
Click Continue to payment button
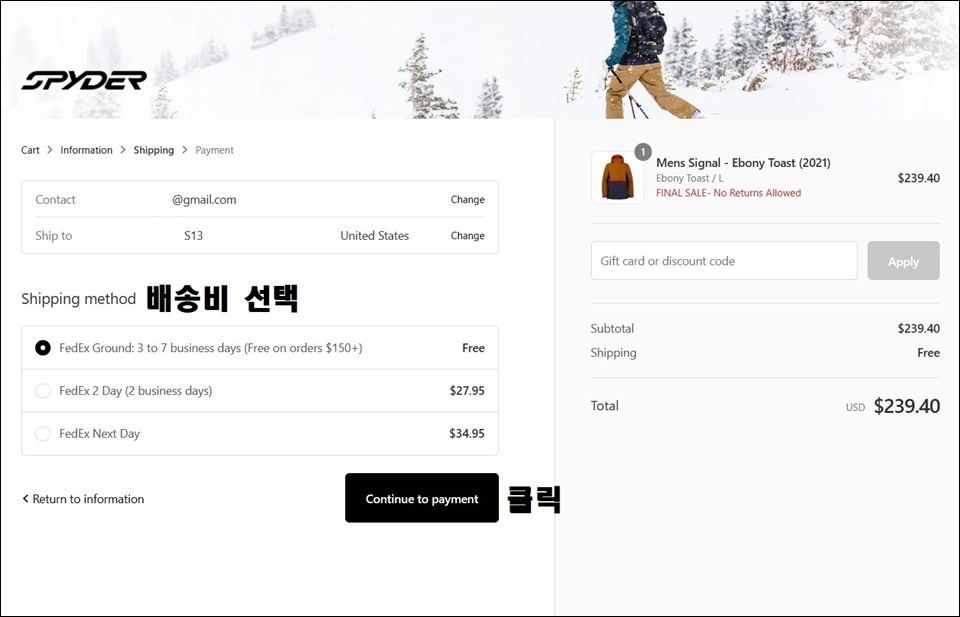pos(422,498)
